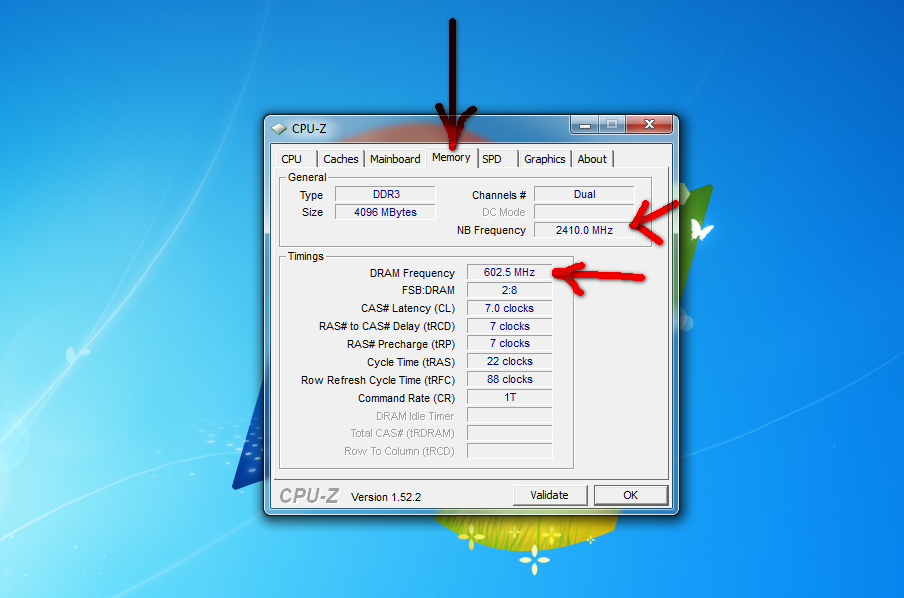Image resolution: width=904 pixels, height=598 pixels.
Task: Click the empty DC Mode field
Action: 584,212
